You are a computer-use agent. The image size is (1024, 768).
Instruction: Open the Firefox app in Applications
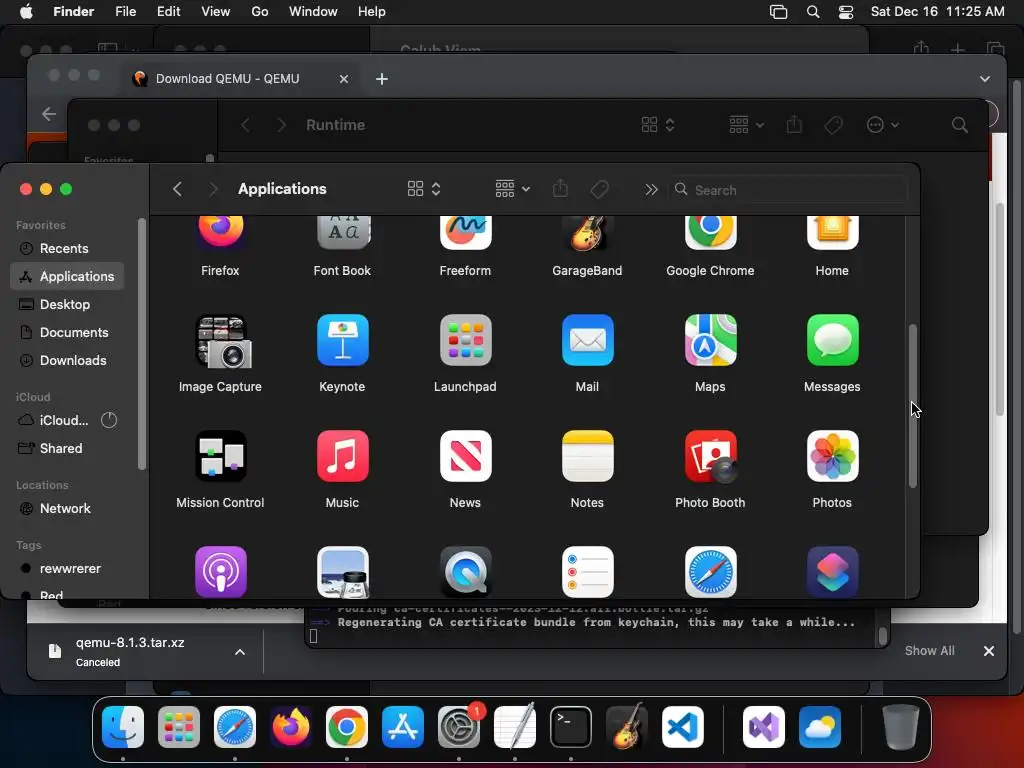point(220,233)
